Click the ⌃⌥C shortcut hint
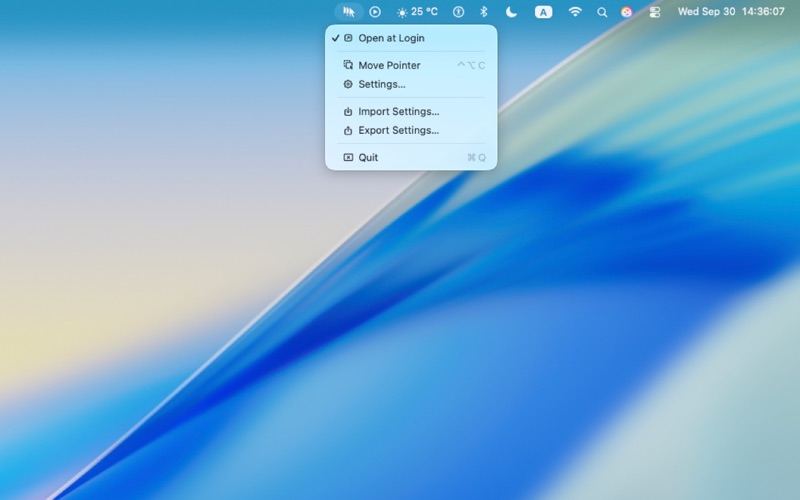Screen dimensions: 800x500 [x=471, y=65]
